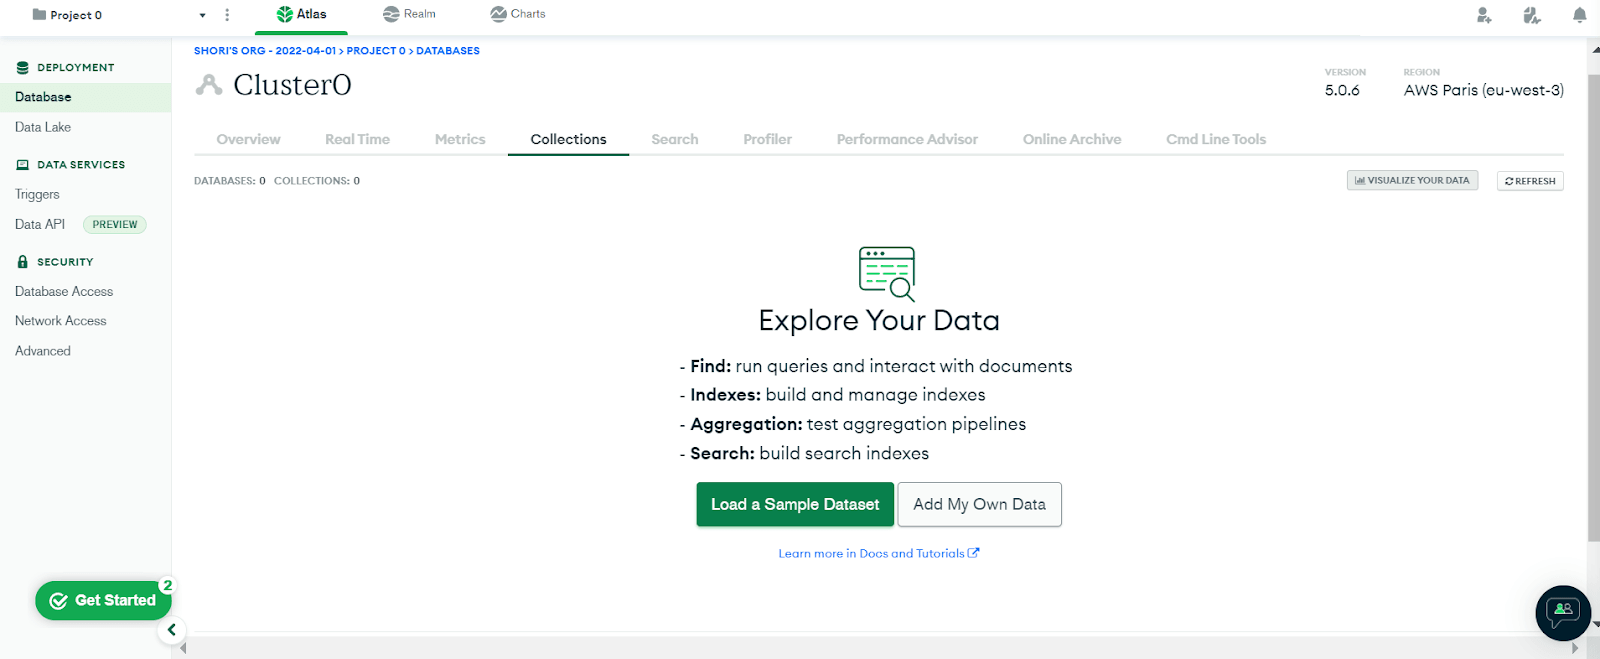Switch to the Metrics tab

click(x=460, y=139)
